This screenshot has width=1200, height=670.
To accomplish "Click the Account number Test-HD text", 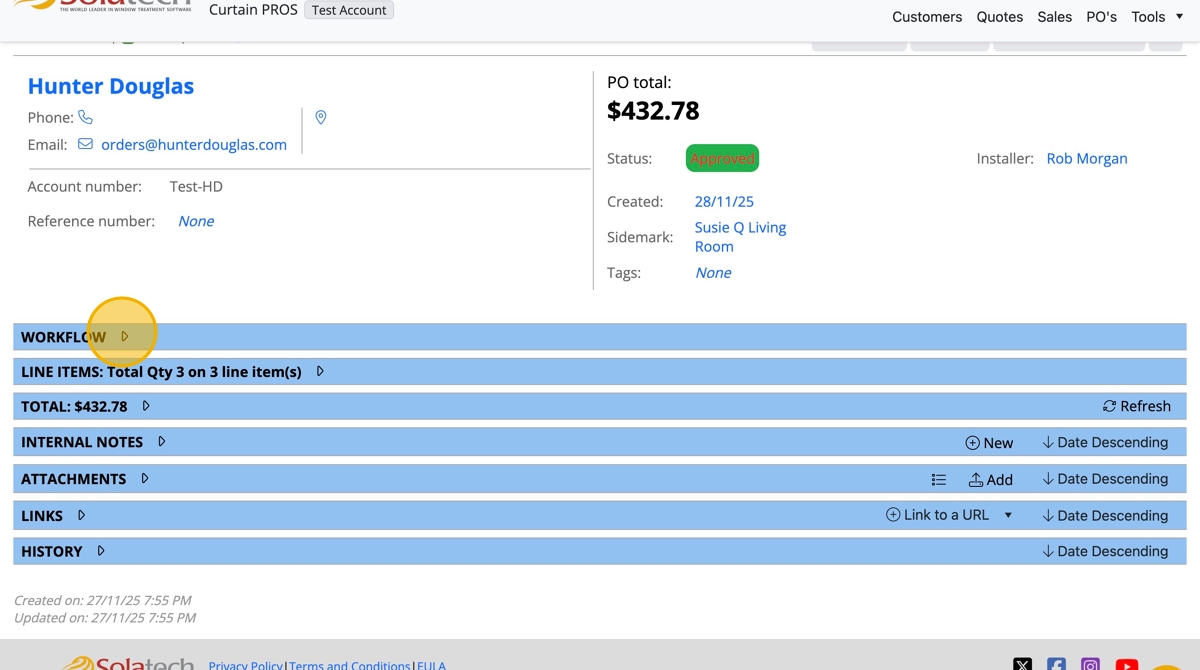I will tap(196, 186).
